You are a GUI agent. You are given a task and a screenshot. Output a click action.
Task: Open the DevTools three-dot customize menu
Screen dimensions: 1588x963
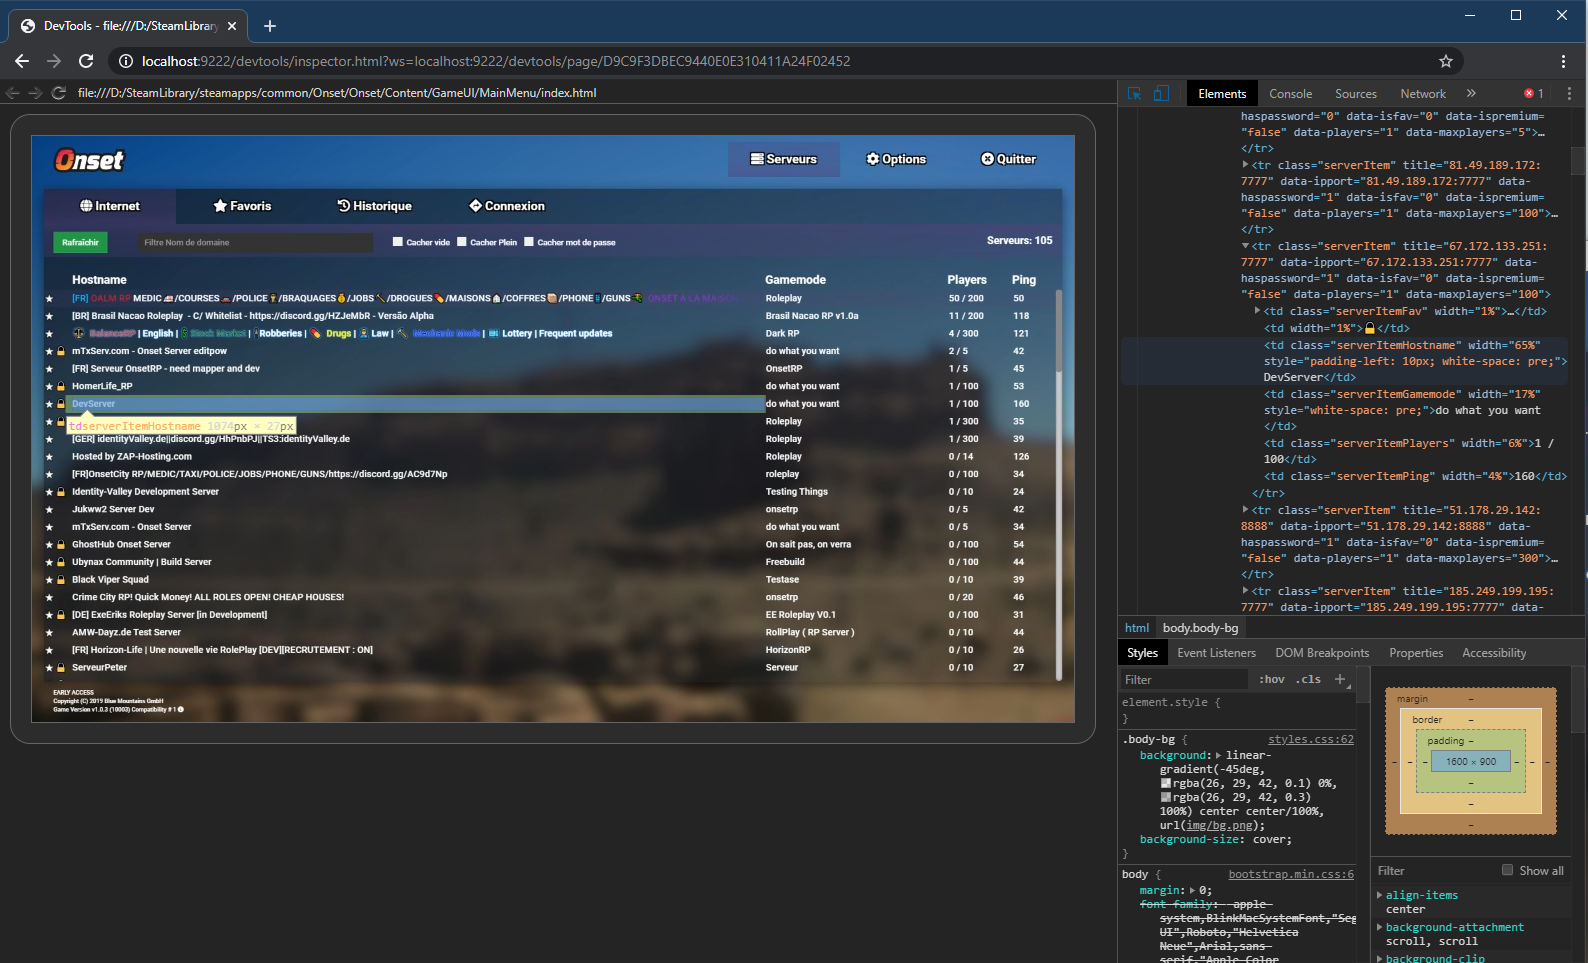pyautogui.click(x=1568, y=93)
